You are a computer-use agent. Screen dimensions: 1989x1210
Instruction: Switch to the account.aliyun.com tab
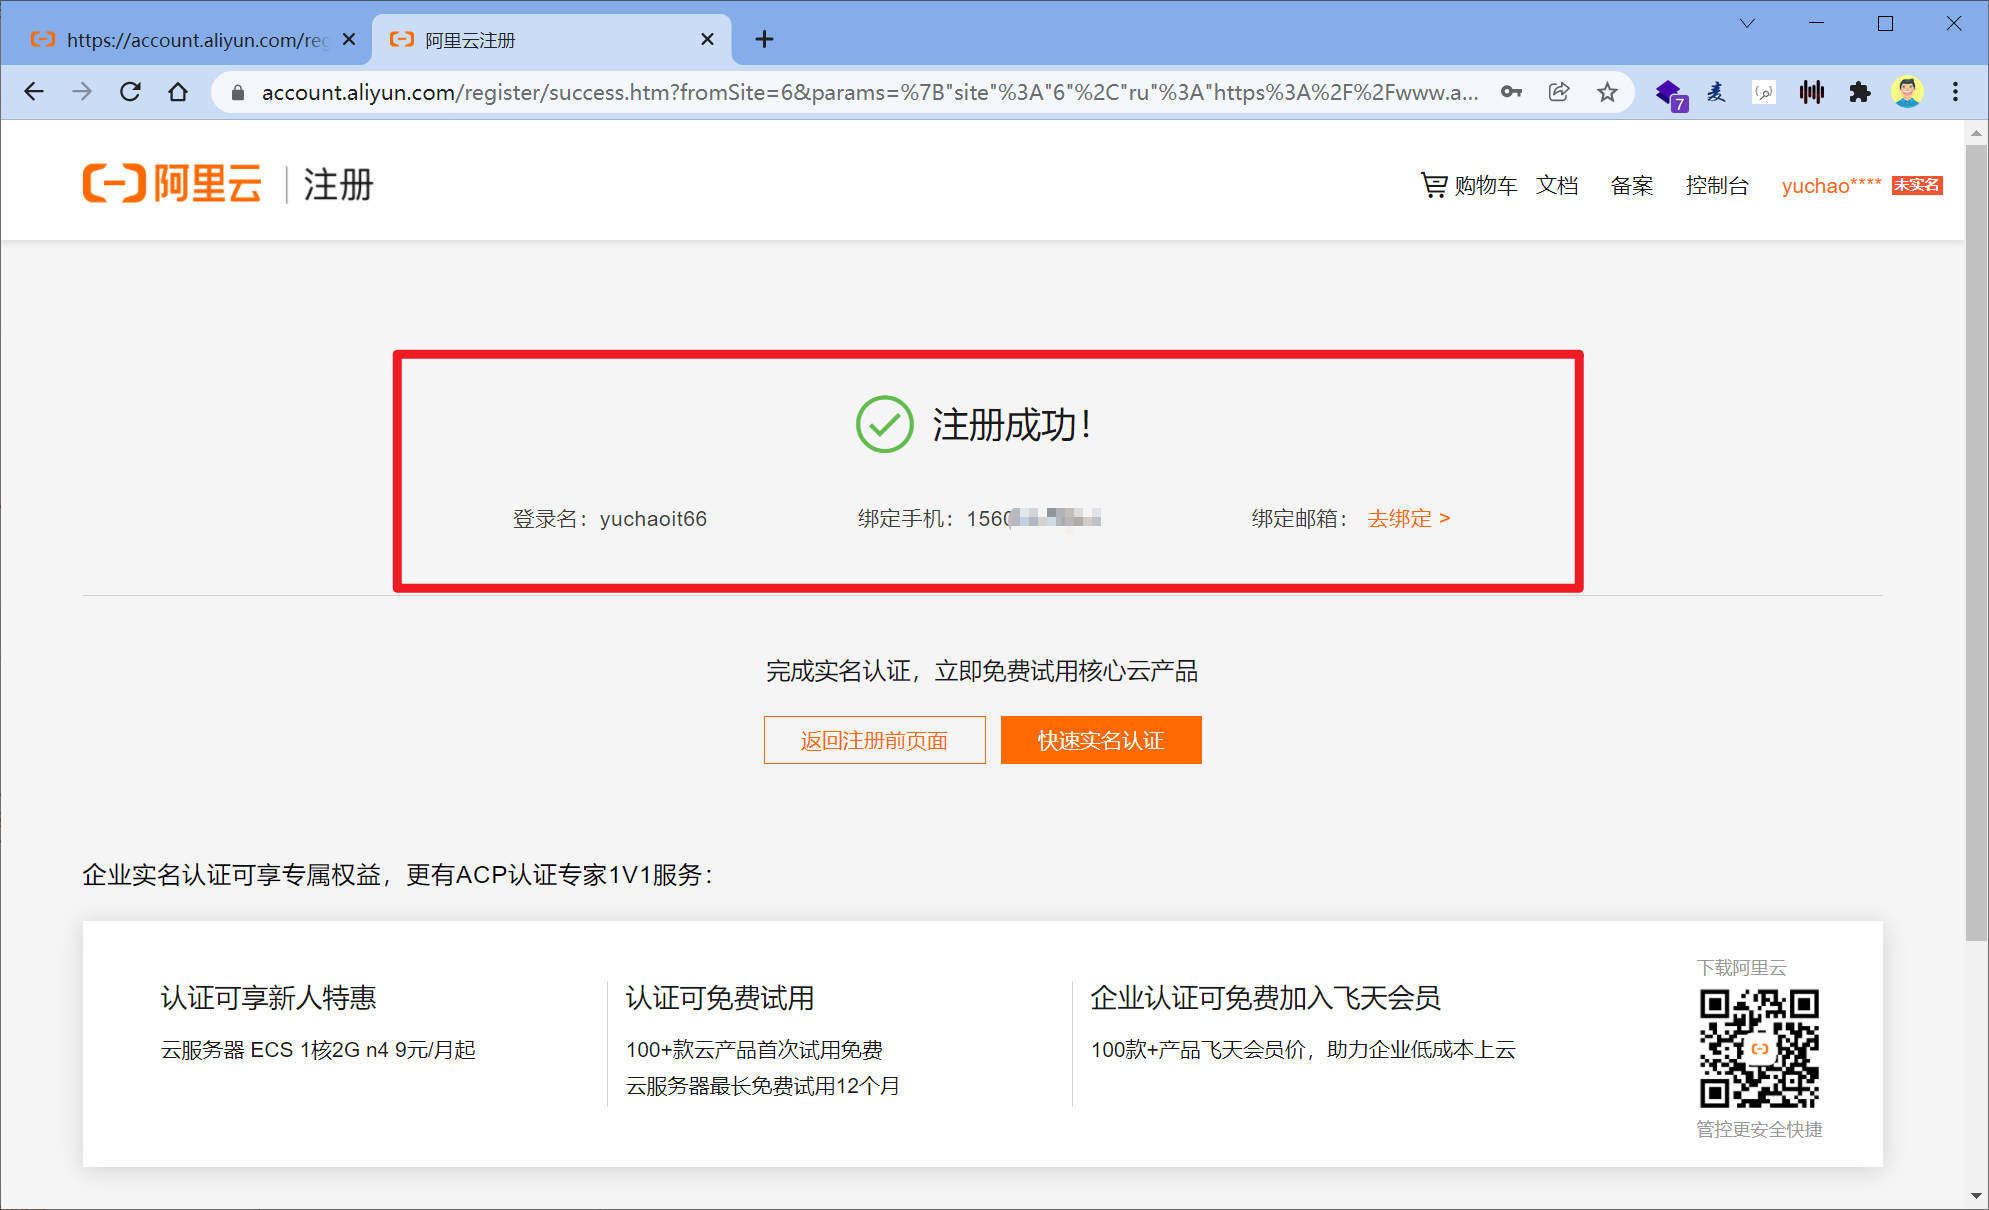(x=190, y=40)
